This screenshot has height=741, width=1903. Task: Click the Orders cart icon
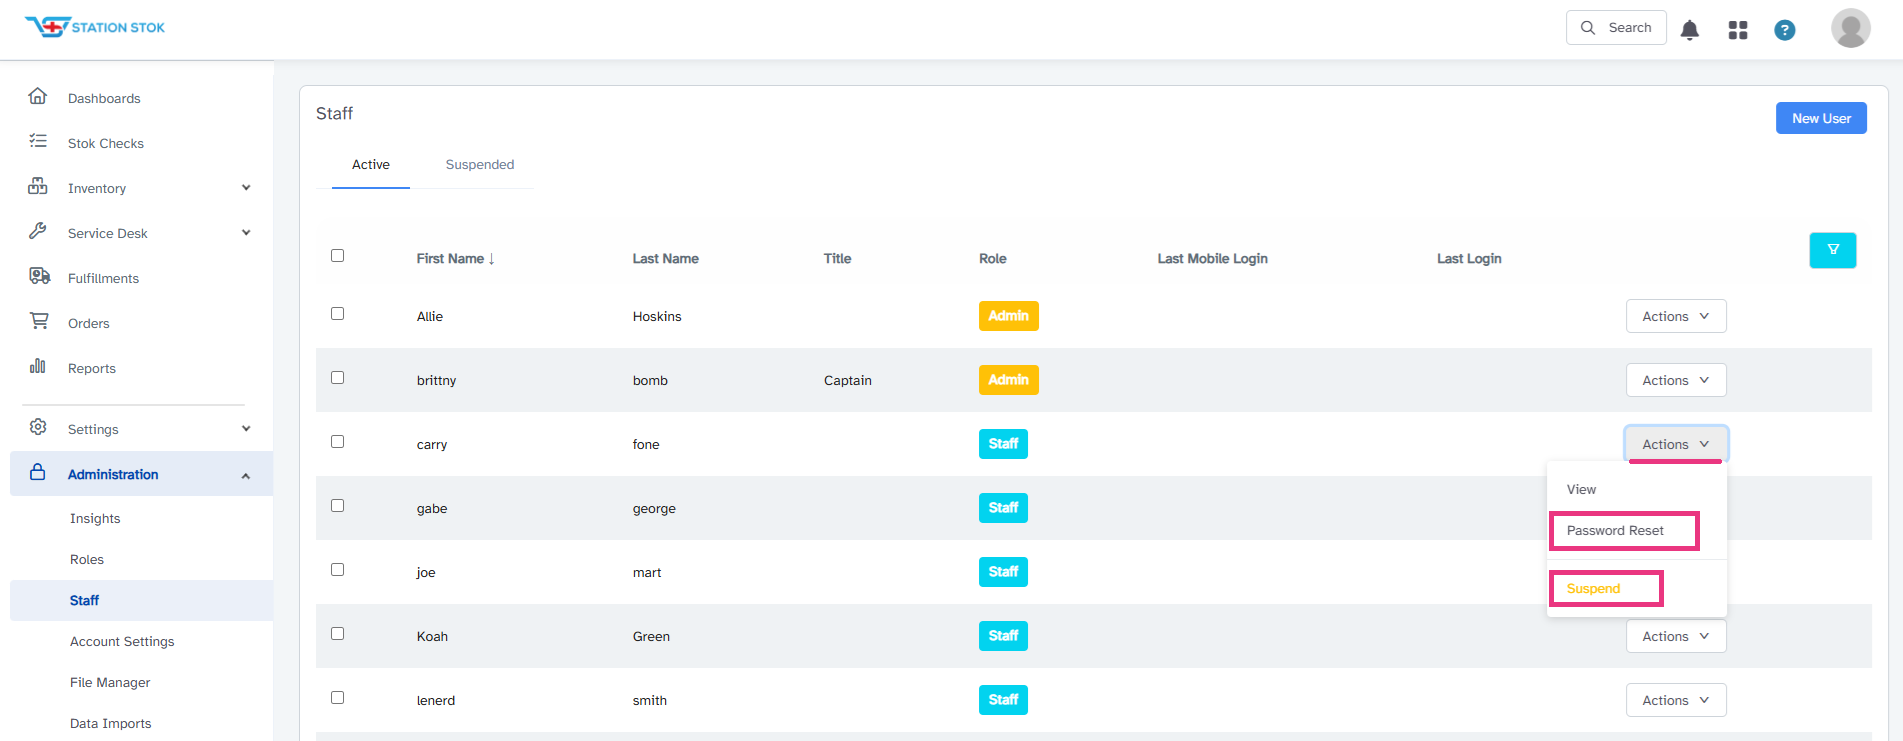point(39,321)
